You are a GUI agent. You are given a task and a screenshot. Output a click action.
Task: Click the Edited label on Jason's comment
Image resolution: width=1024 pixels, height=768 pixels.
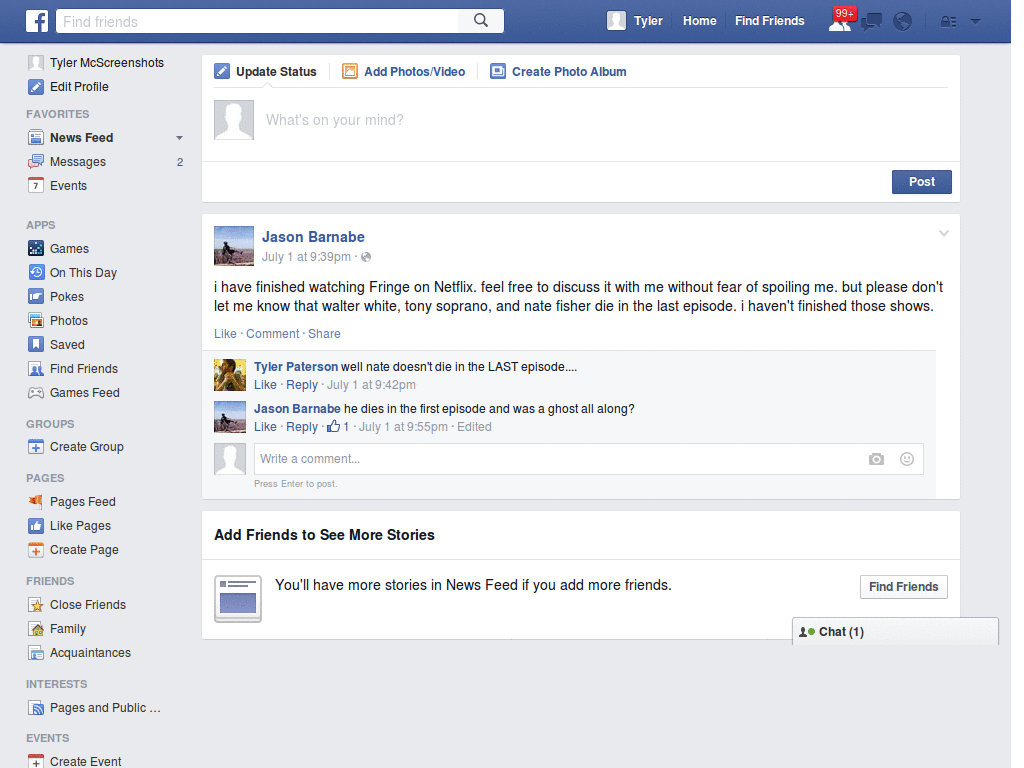click(474, 427)
